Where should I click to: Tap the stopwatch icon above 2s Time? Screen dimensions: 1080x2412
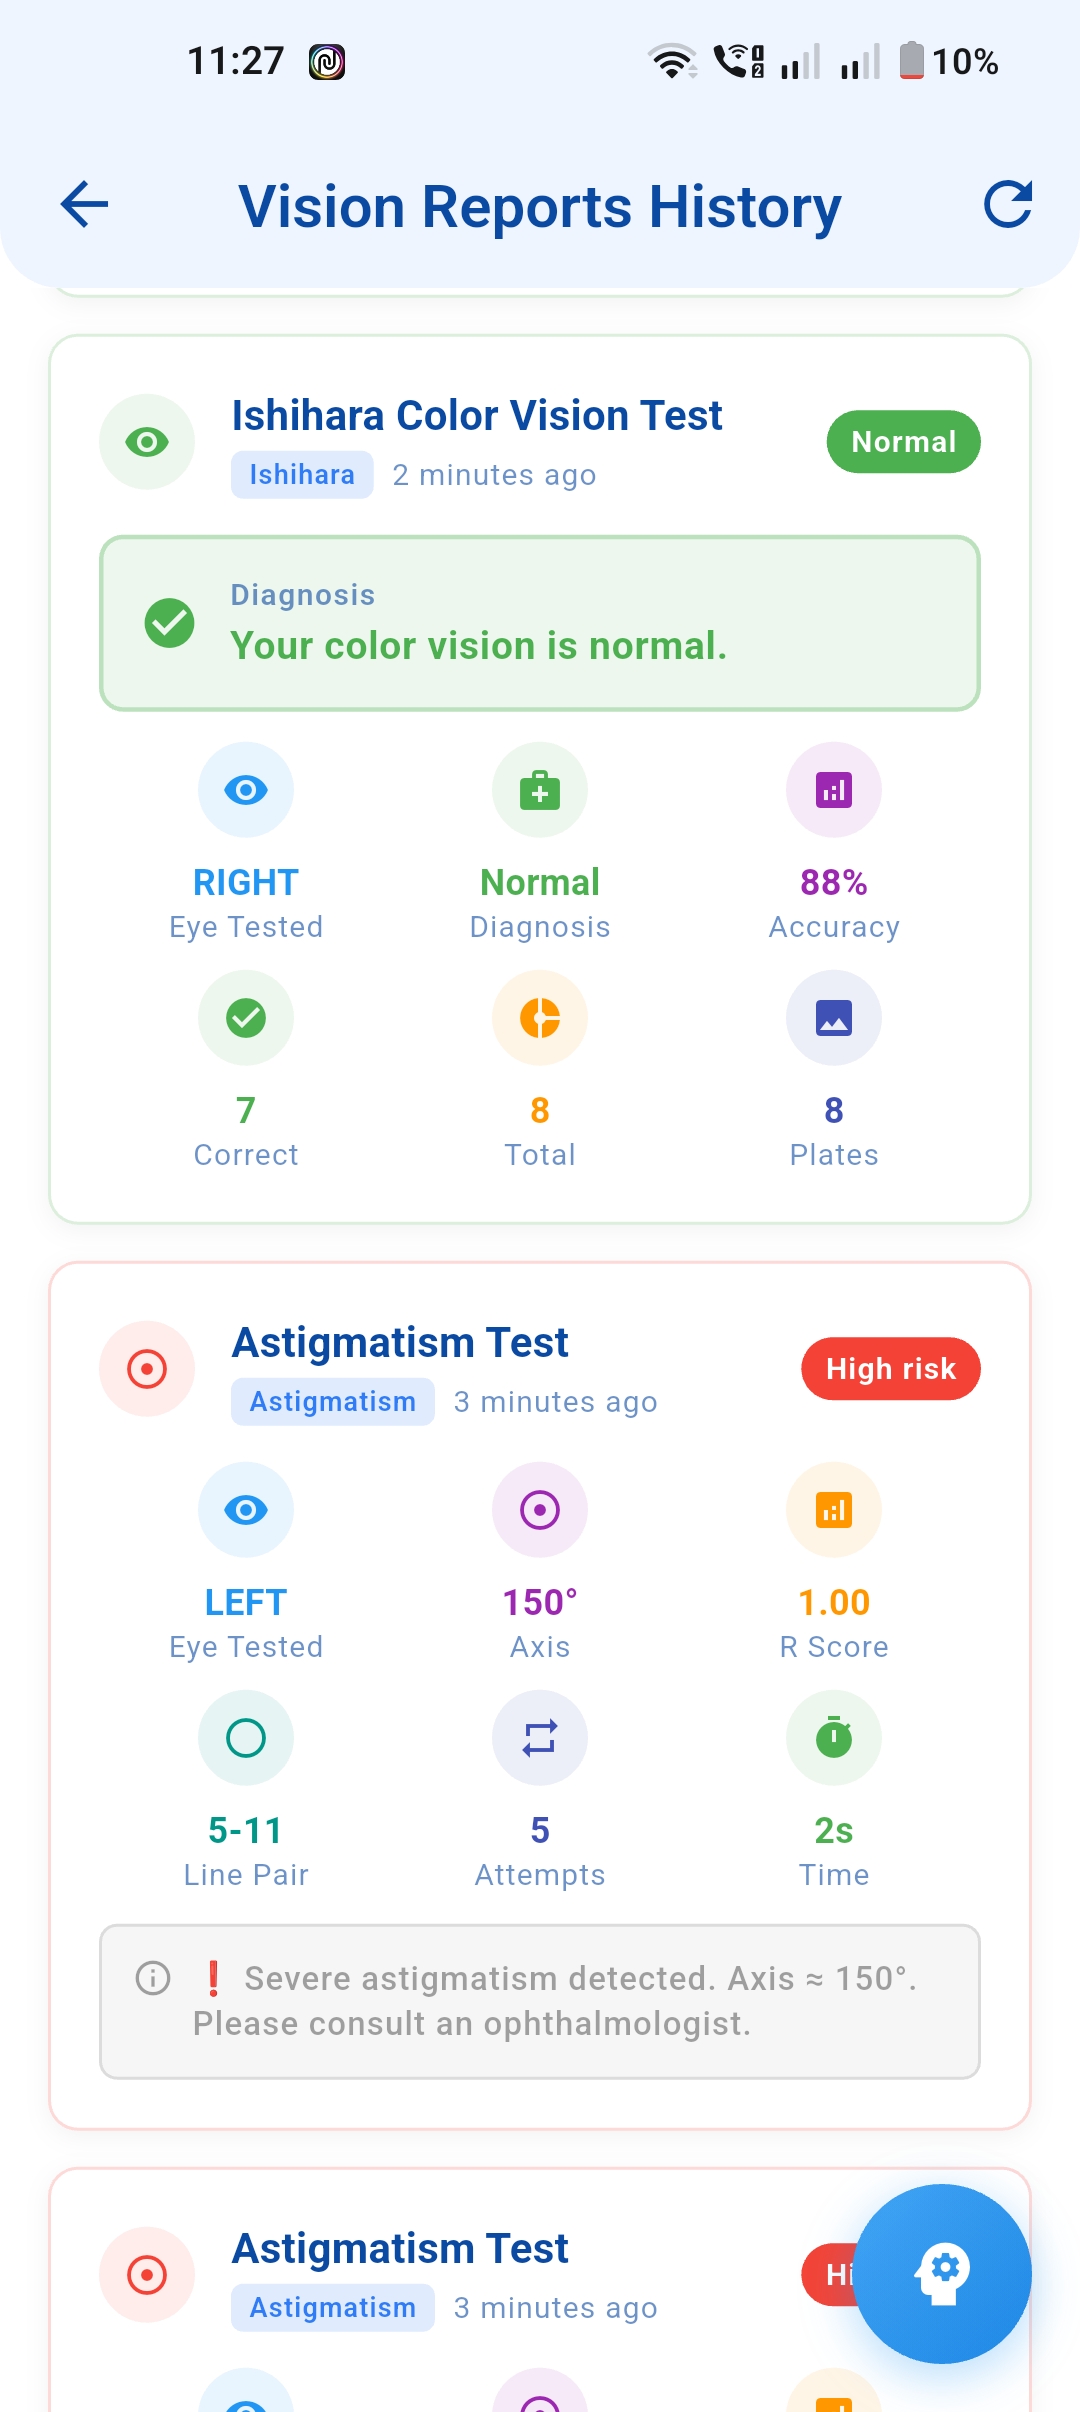[x=834, y=1738]
